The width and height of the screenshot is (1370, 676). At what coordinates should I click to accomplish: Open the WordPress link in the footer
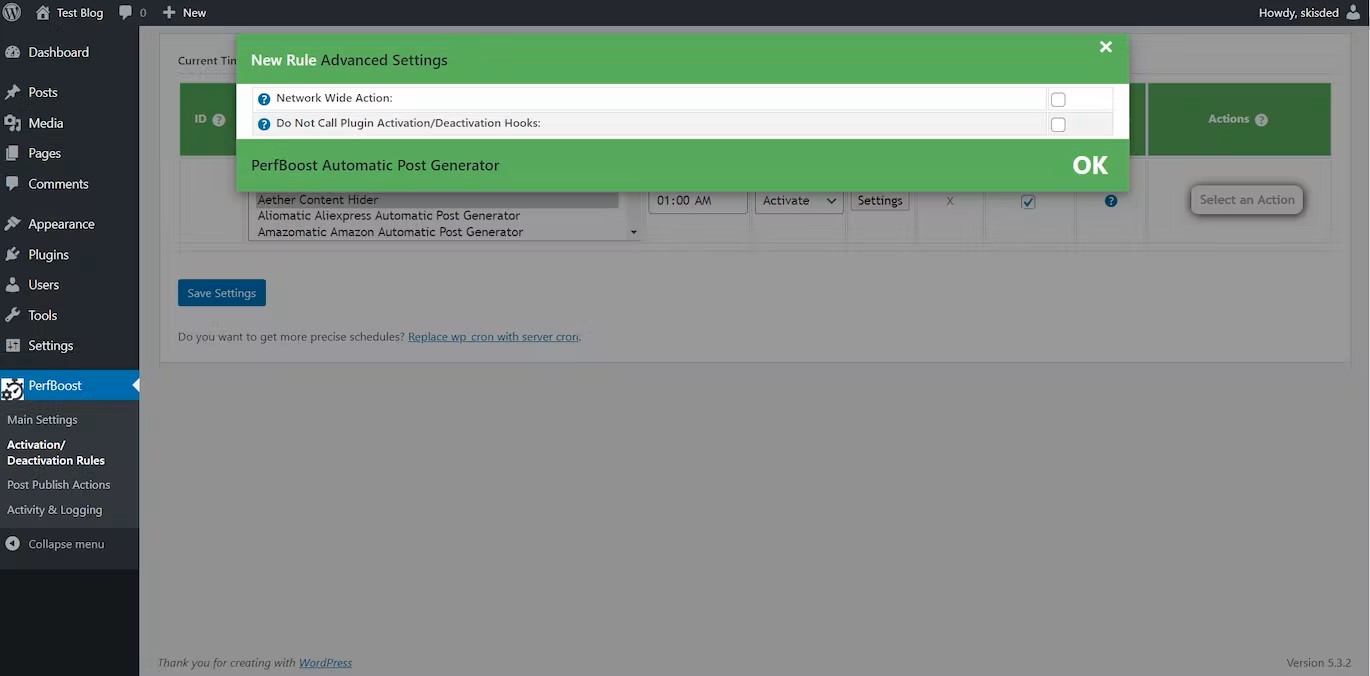(x=326, y=663)
